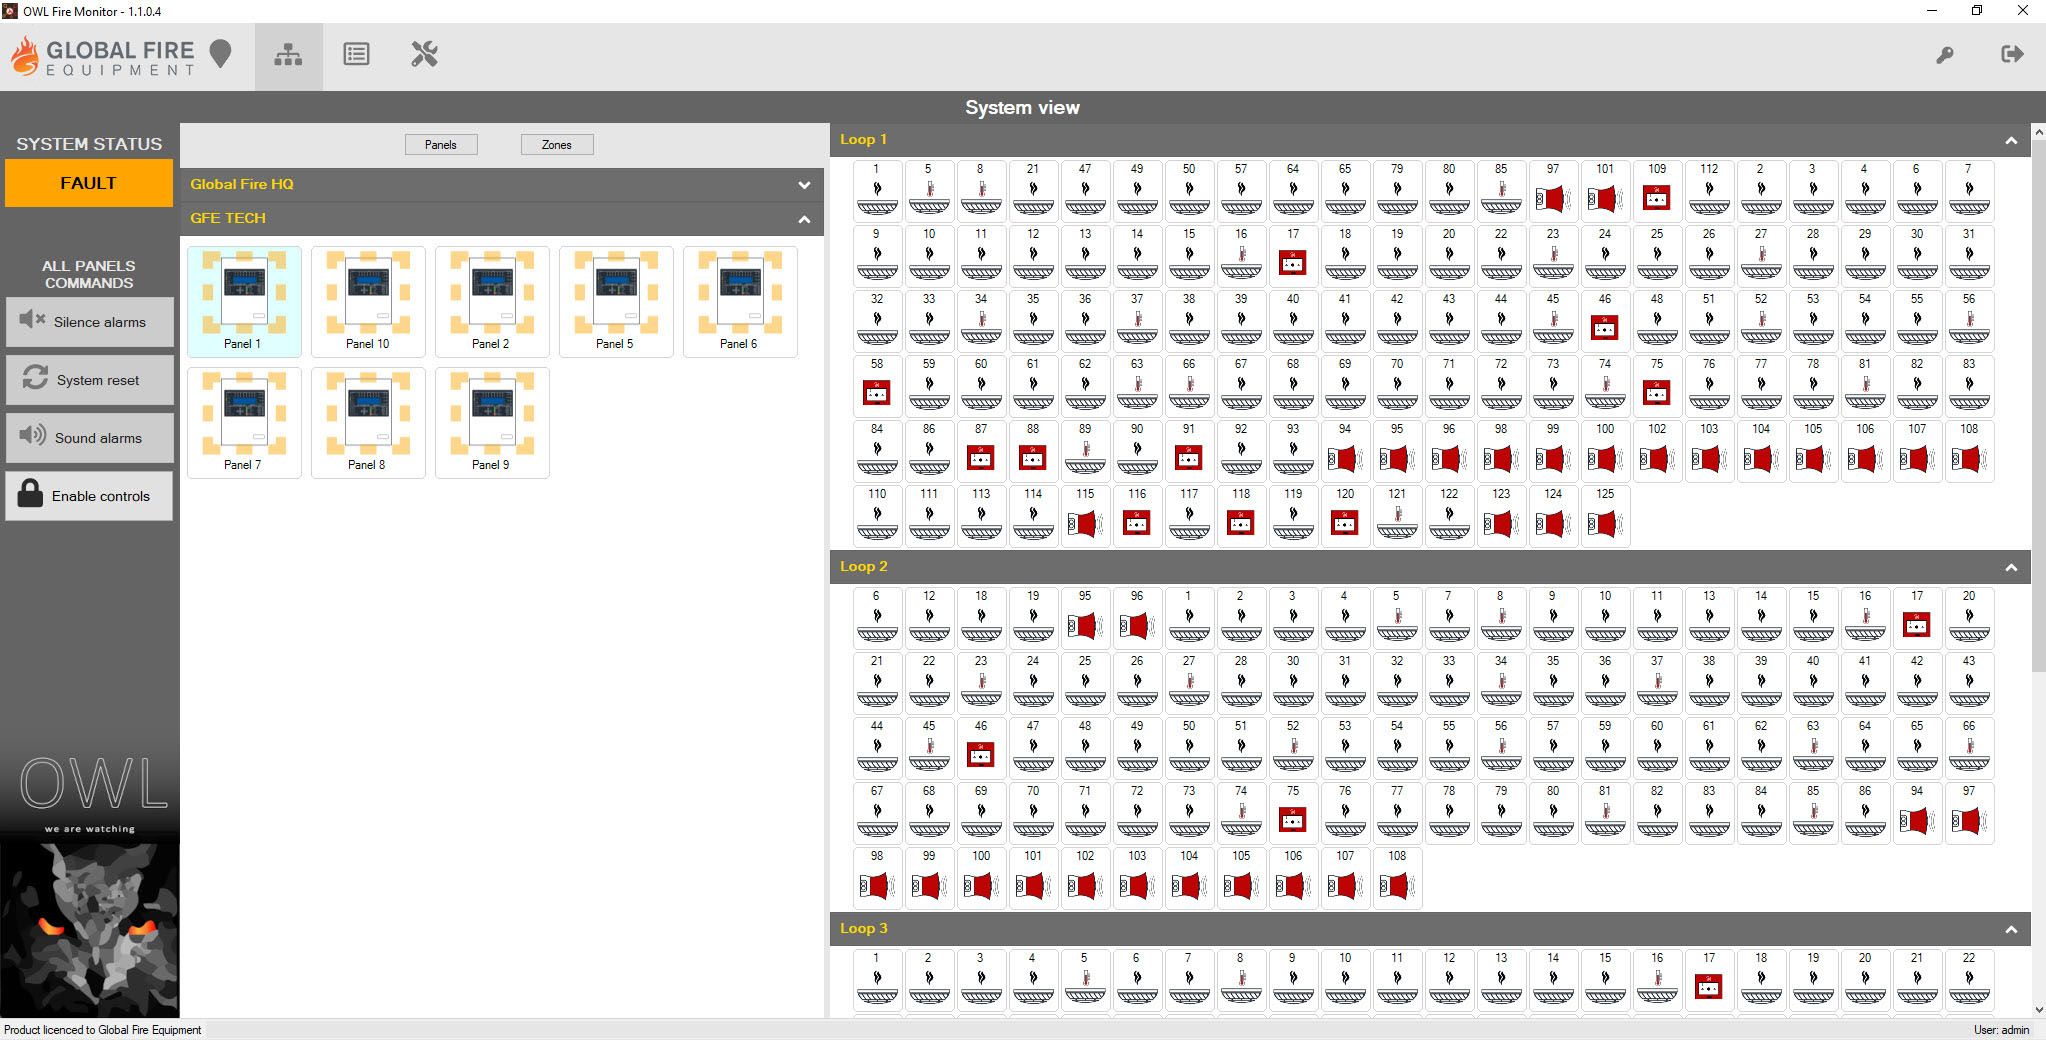Viewport: 2046px width, 1040px height.
Task: Open the network tree system view icon
Action: [x=288, y=55]
